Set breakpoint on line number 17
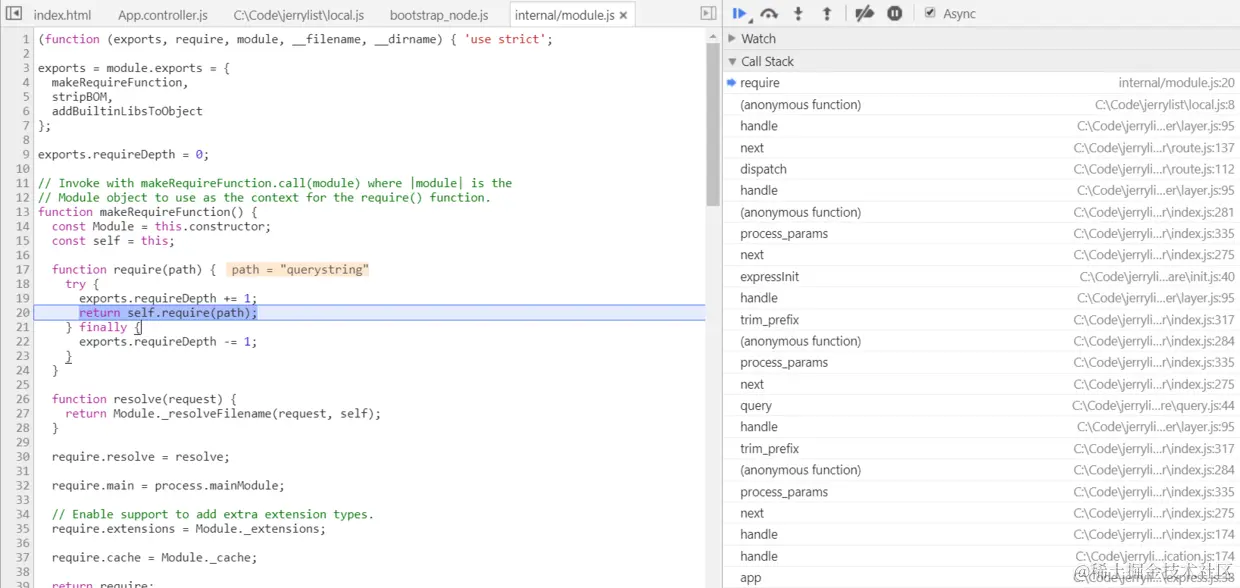Screen dimensions: 1240x588 (x=23, y=270)
